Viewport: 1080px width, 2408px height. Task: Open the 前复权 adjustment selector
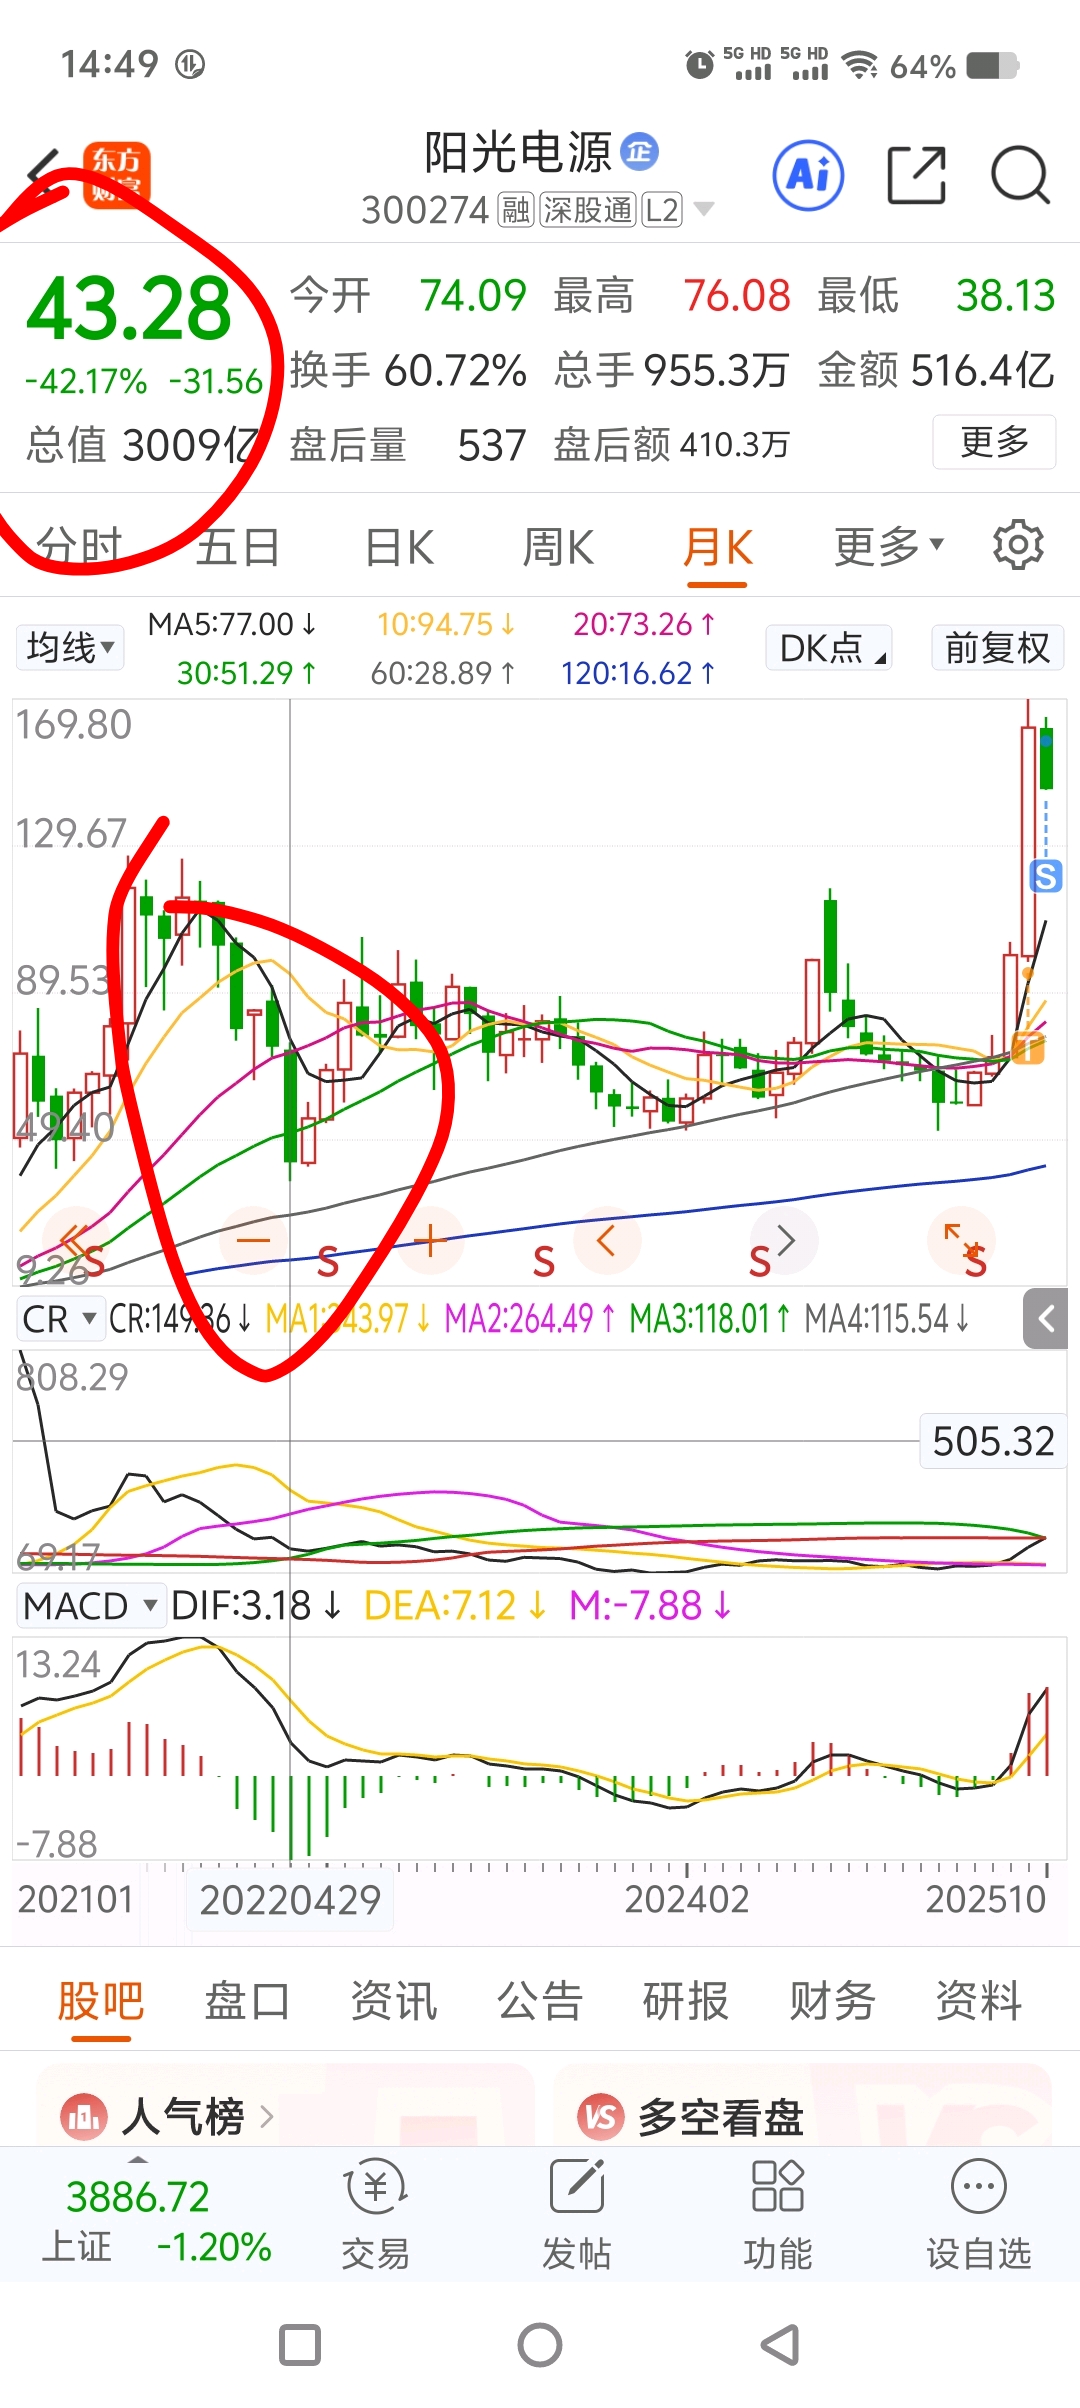tap(998, 647)
